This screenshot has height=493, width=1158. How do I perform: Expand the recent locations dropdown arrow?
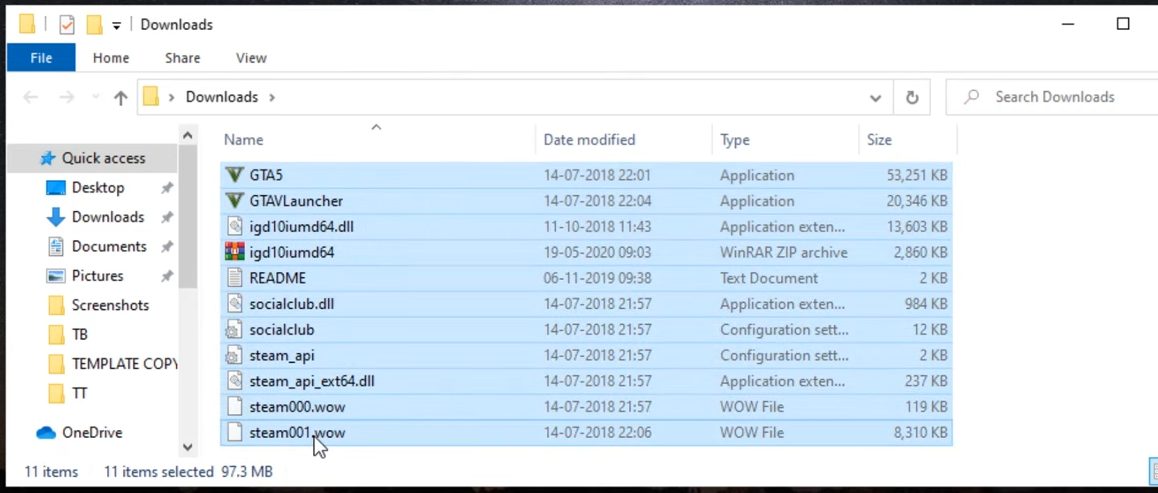point(95,97)
